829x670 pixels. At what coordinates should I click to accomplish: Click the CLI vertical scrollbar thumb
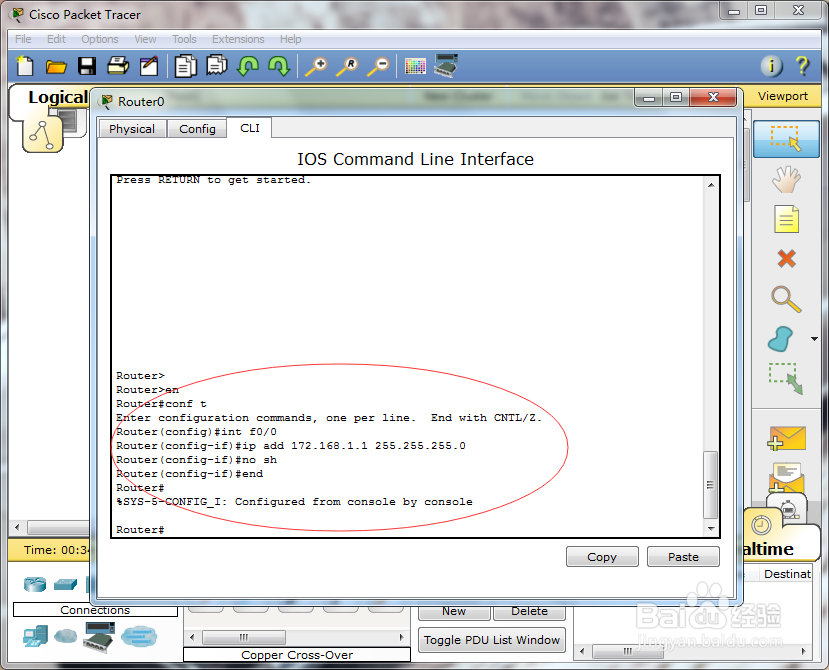711,484
